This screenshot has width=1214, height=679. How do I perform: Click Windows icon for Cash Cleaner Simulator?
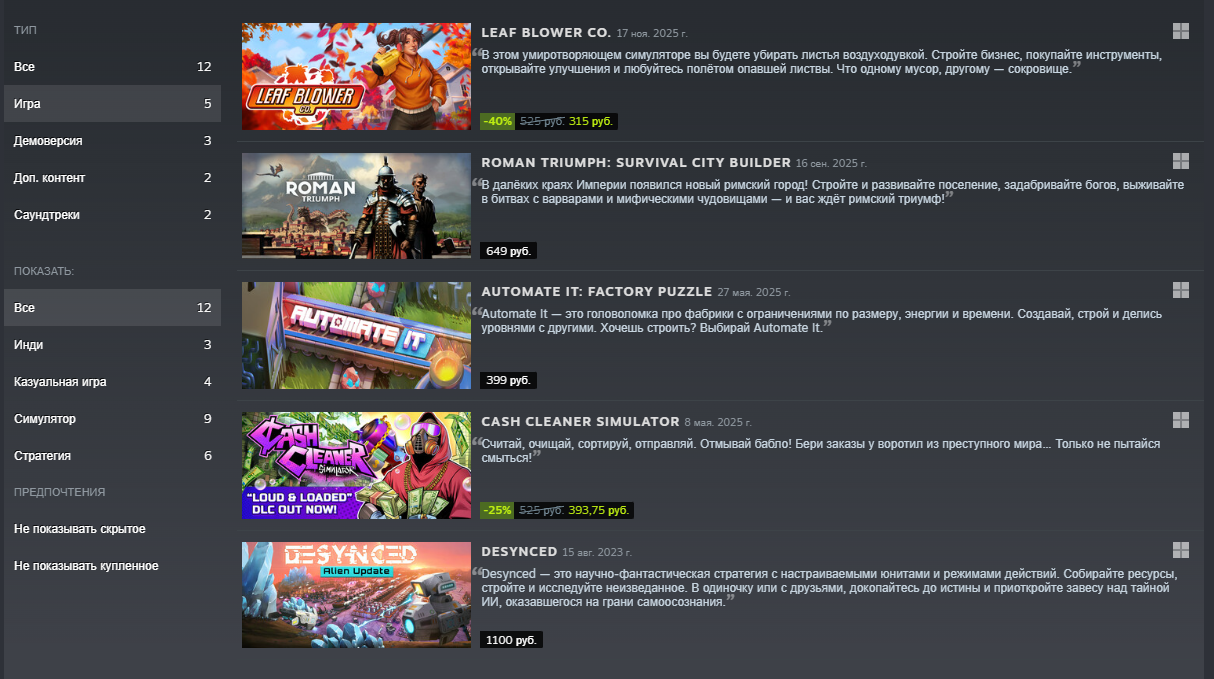coord(1181,420)
